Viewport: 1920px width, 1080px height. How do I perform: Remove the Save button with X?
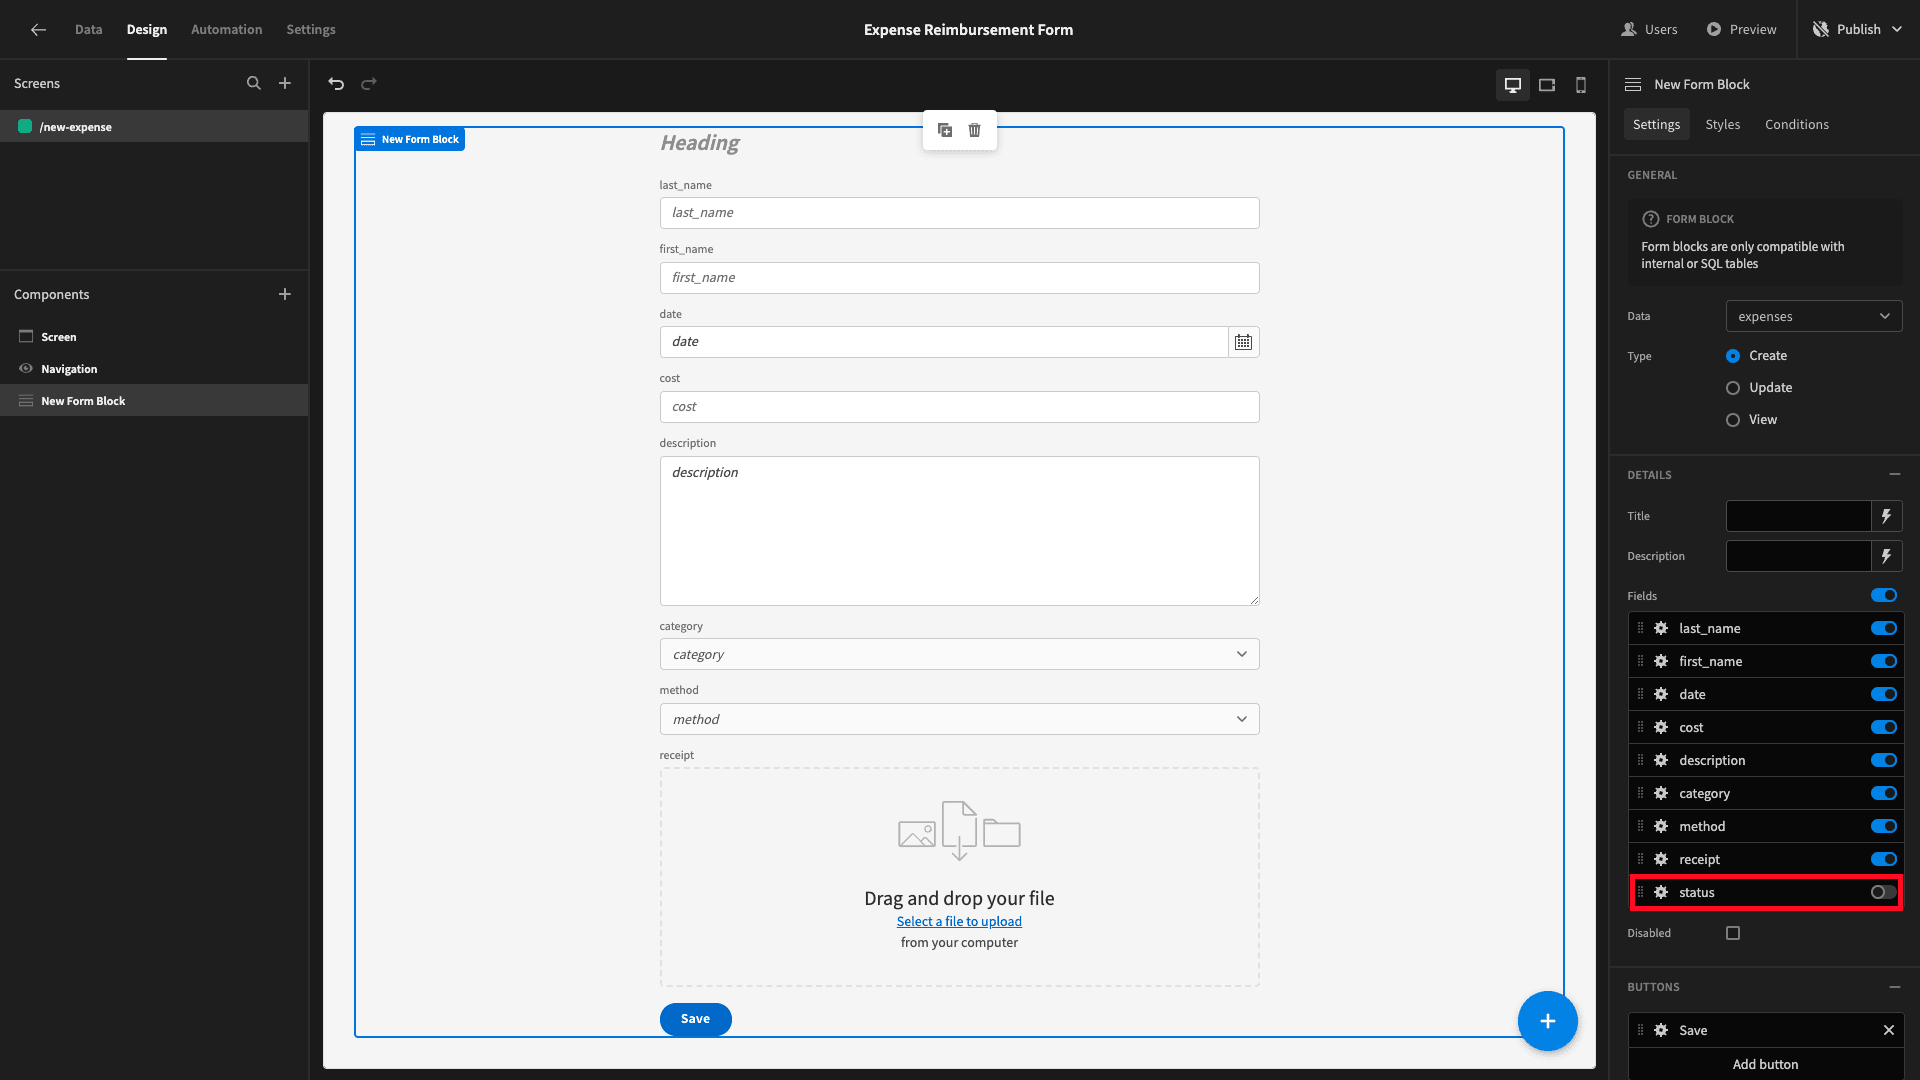coord(1889,1030)
